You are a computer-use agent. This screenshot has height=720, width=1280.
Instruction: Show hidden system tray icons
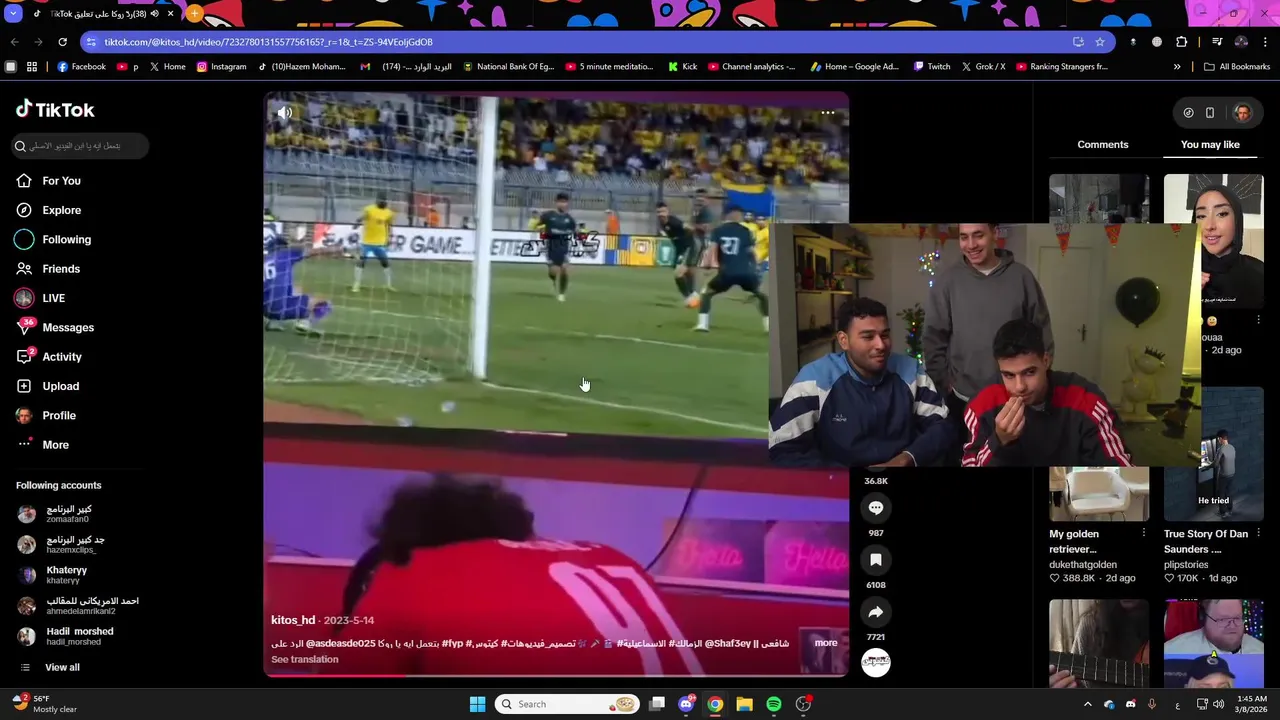coord(1088,704)
